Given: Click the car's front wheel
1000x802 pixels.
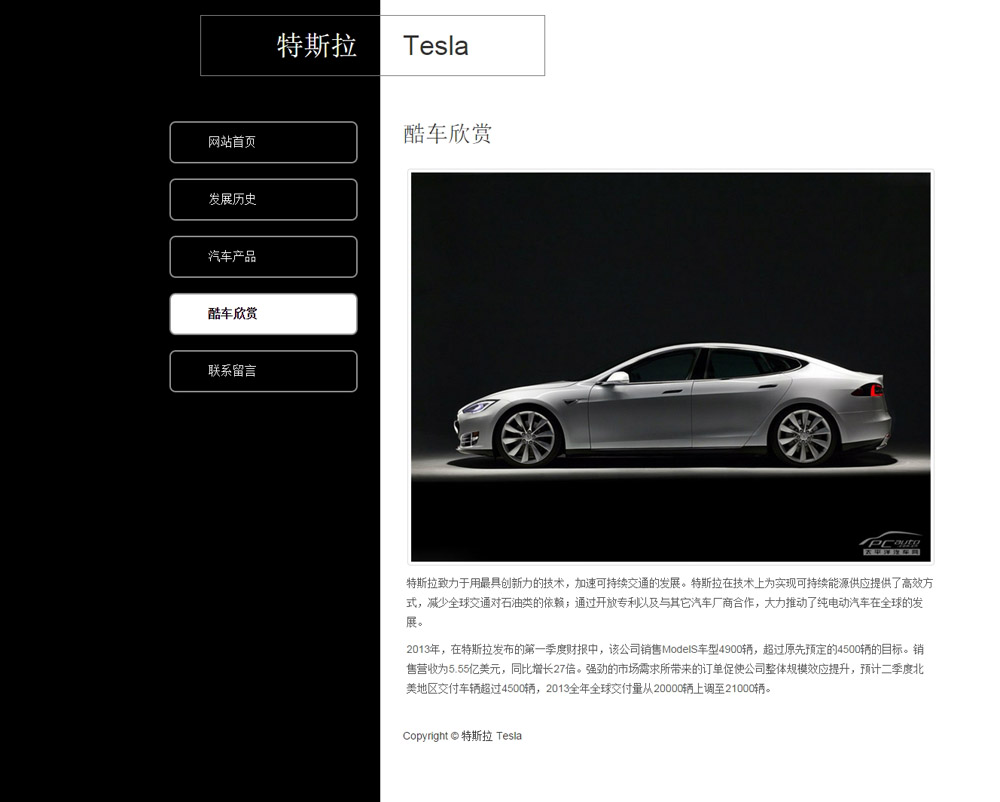Looking at the screenshot, I should tap(527, 437).
